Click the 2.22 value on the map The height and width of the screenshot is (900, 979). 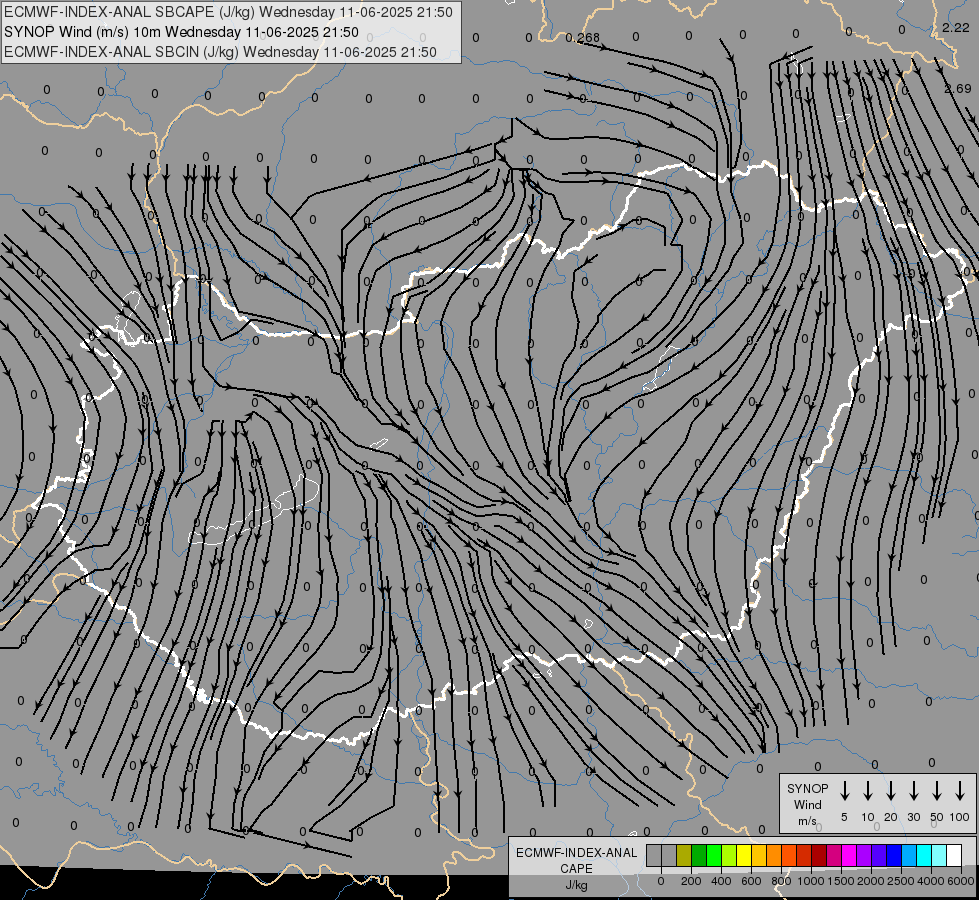956,27
